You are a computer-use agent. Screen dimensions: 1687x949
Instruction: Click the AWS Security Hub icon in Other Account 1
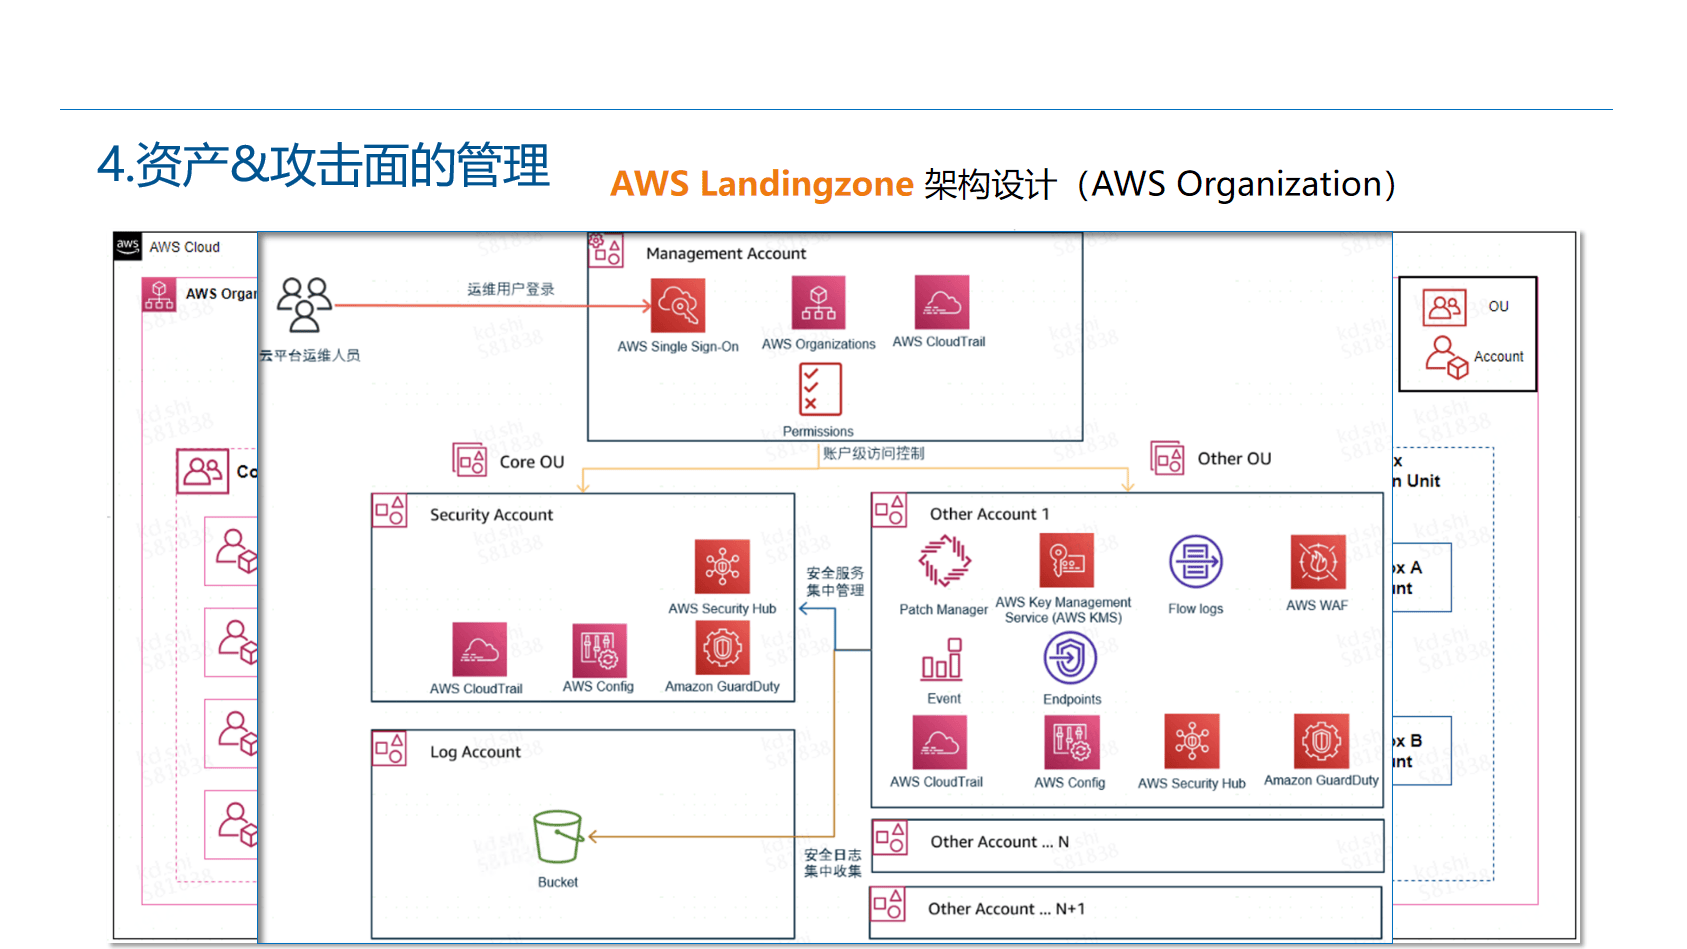[x=1192, y=741]
